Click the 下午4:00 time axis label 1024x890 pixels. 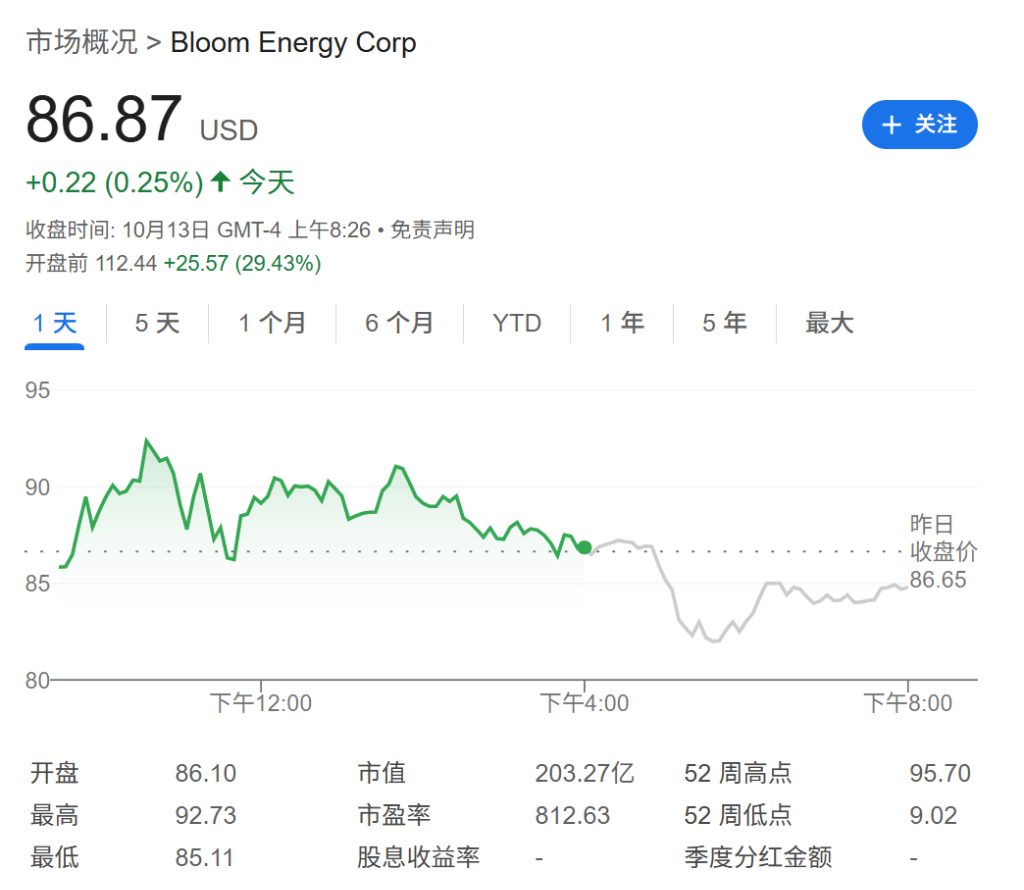(584, 703)
